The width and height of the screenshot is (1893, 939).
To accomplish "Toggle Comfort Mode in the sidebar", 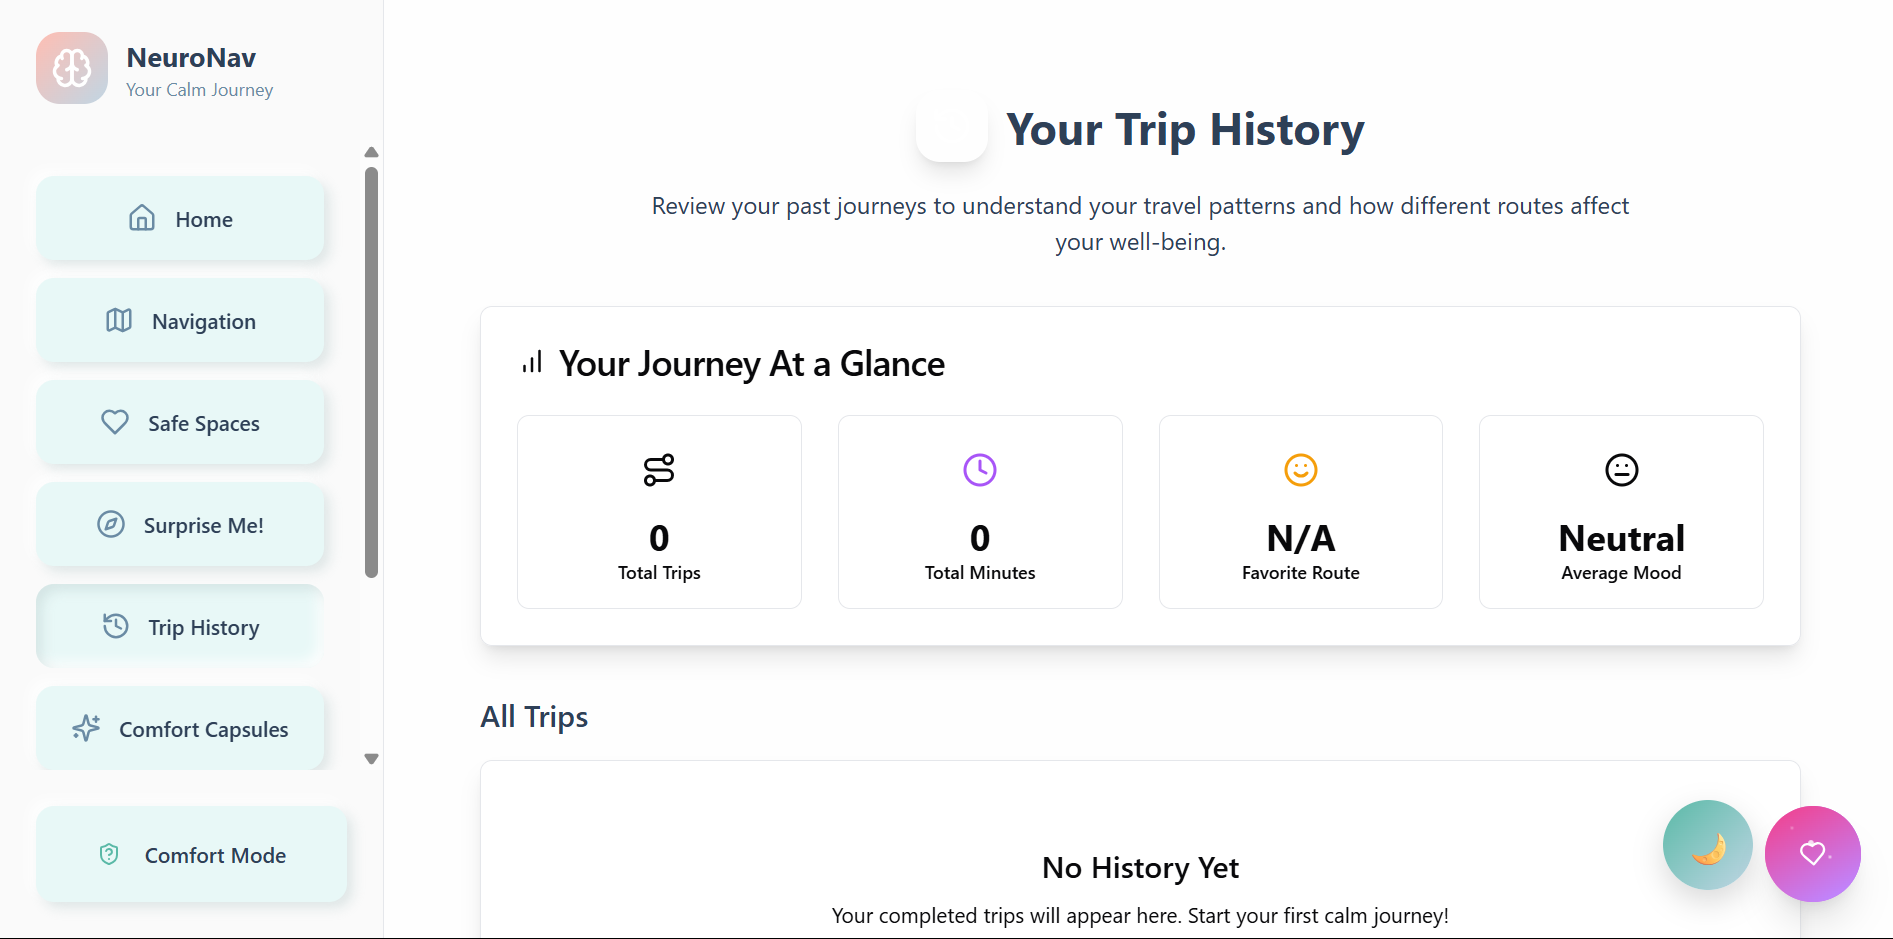I will click(192, 855).
